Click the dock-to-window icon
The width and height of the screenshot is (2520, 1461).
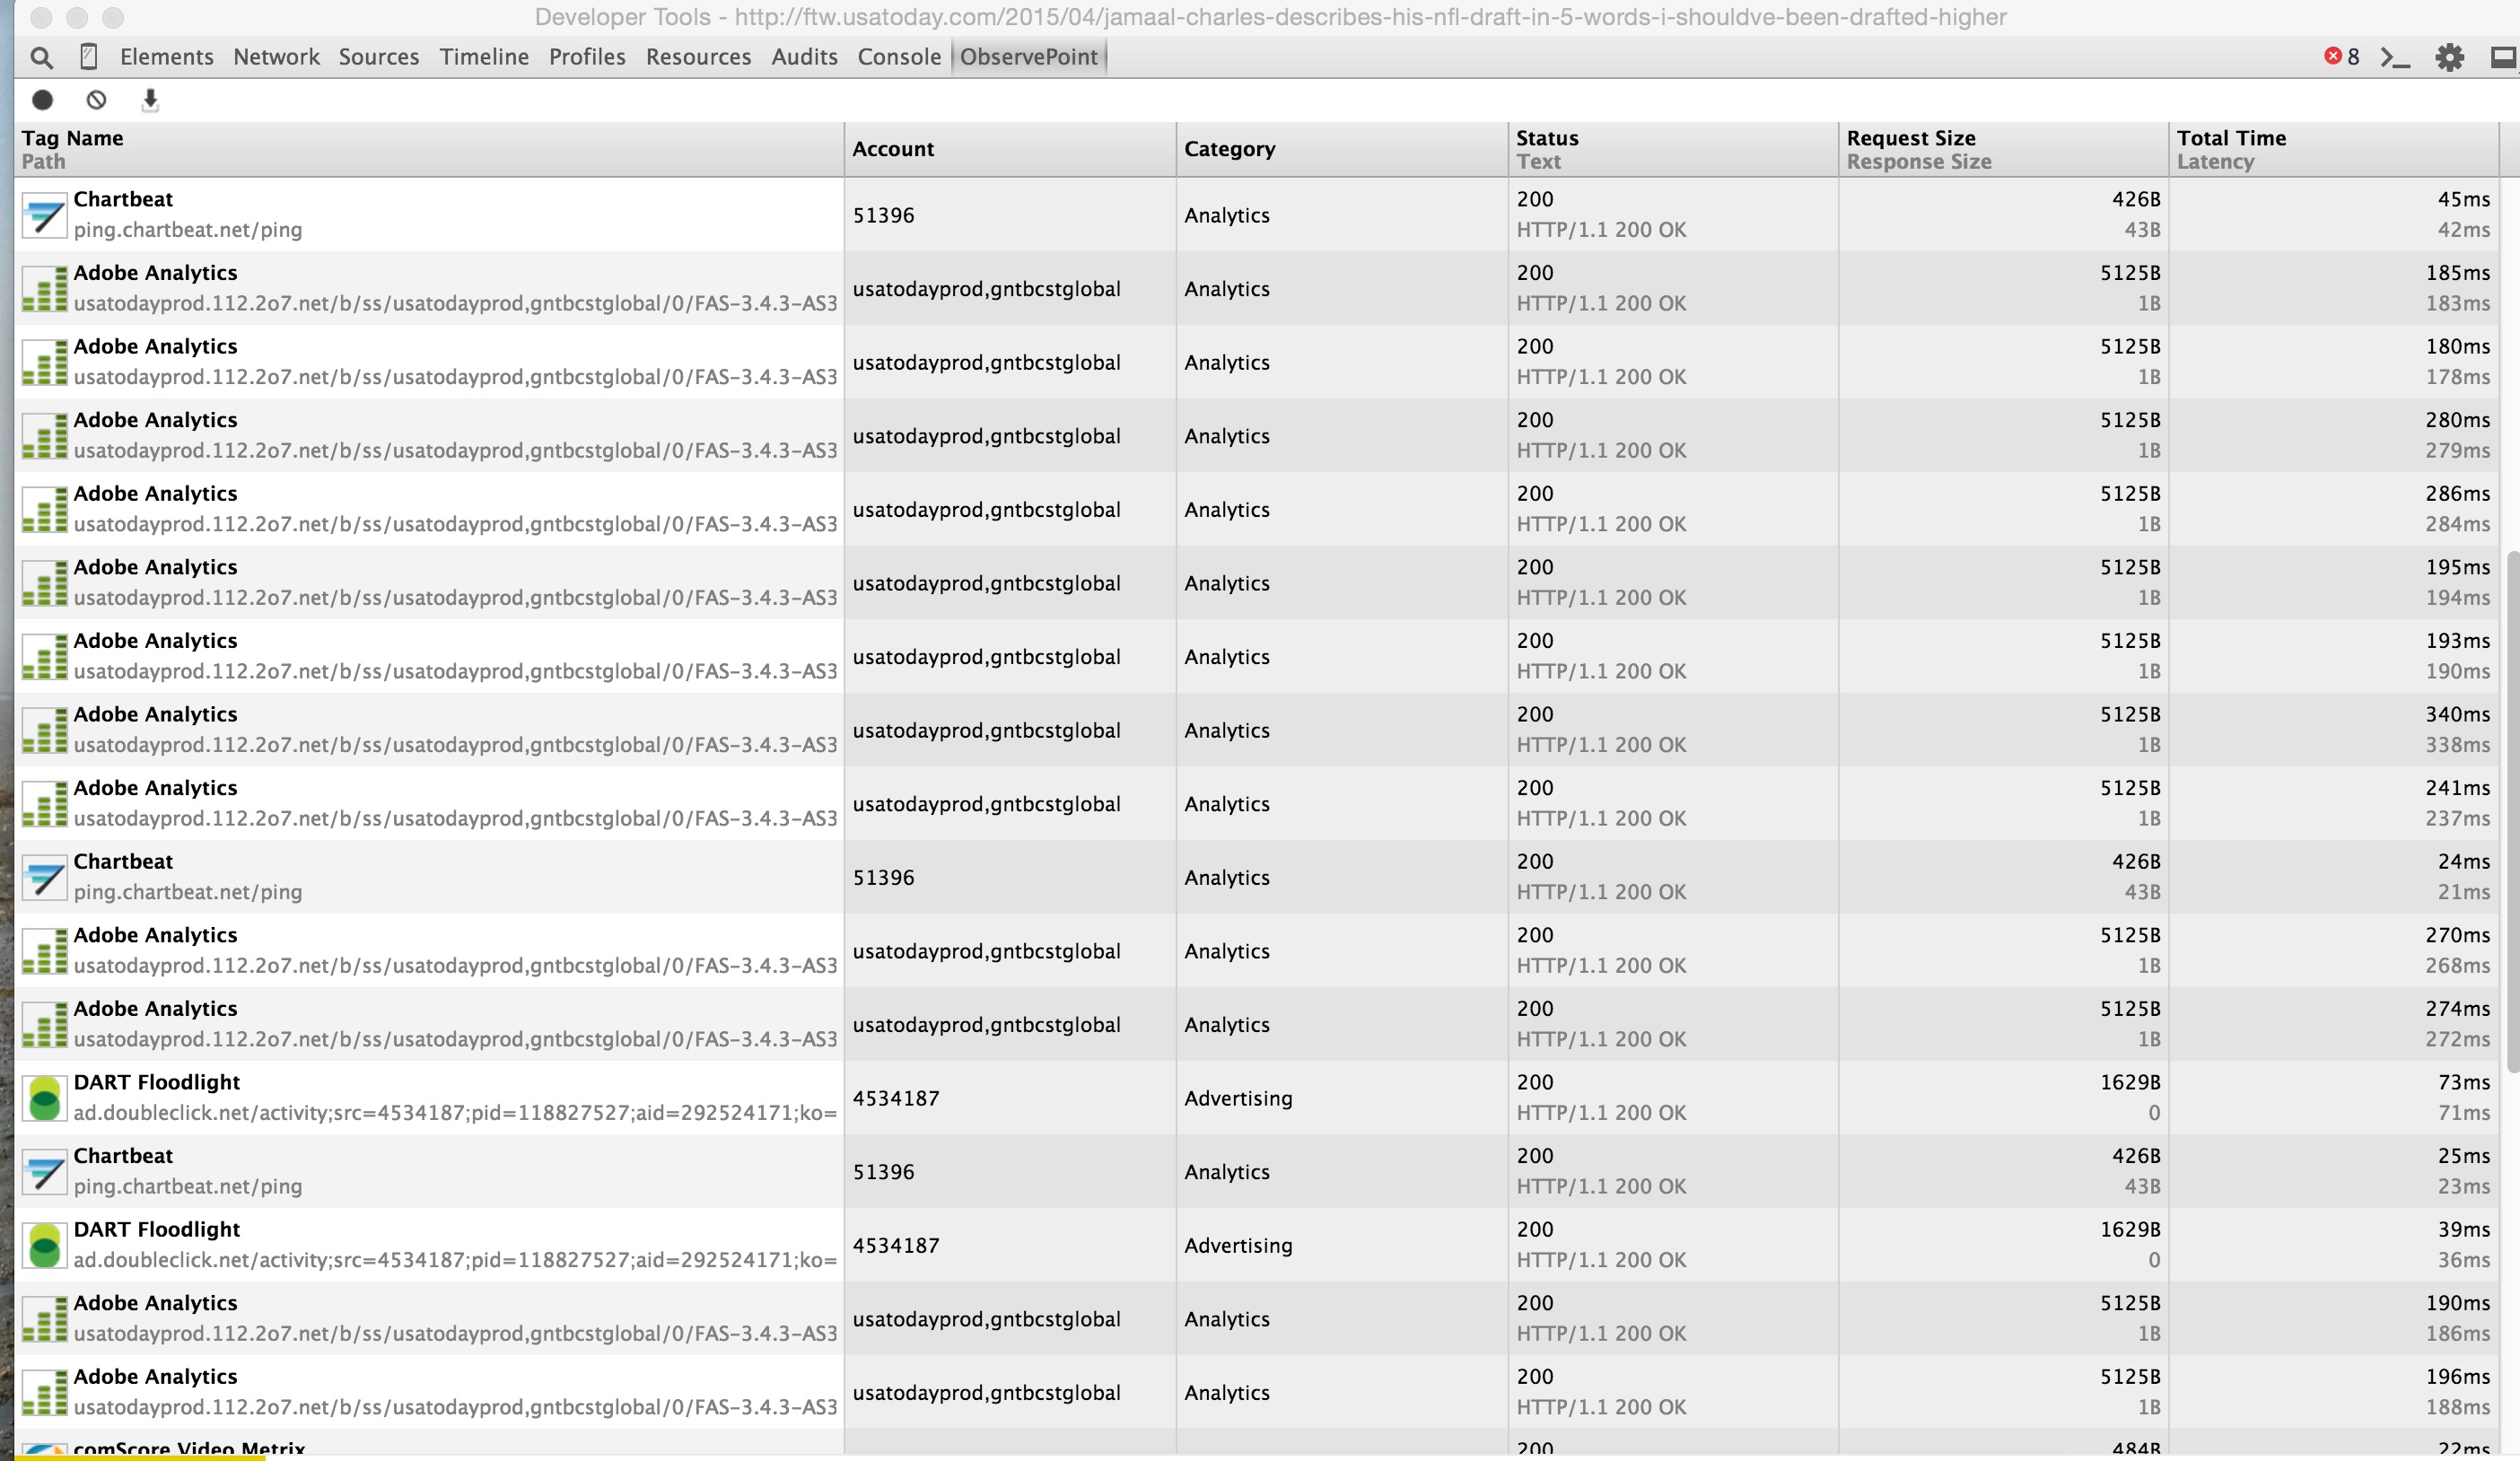pyautogui.click(x=2503, y=58)
